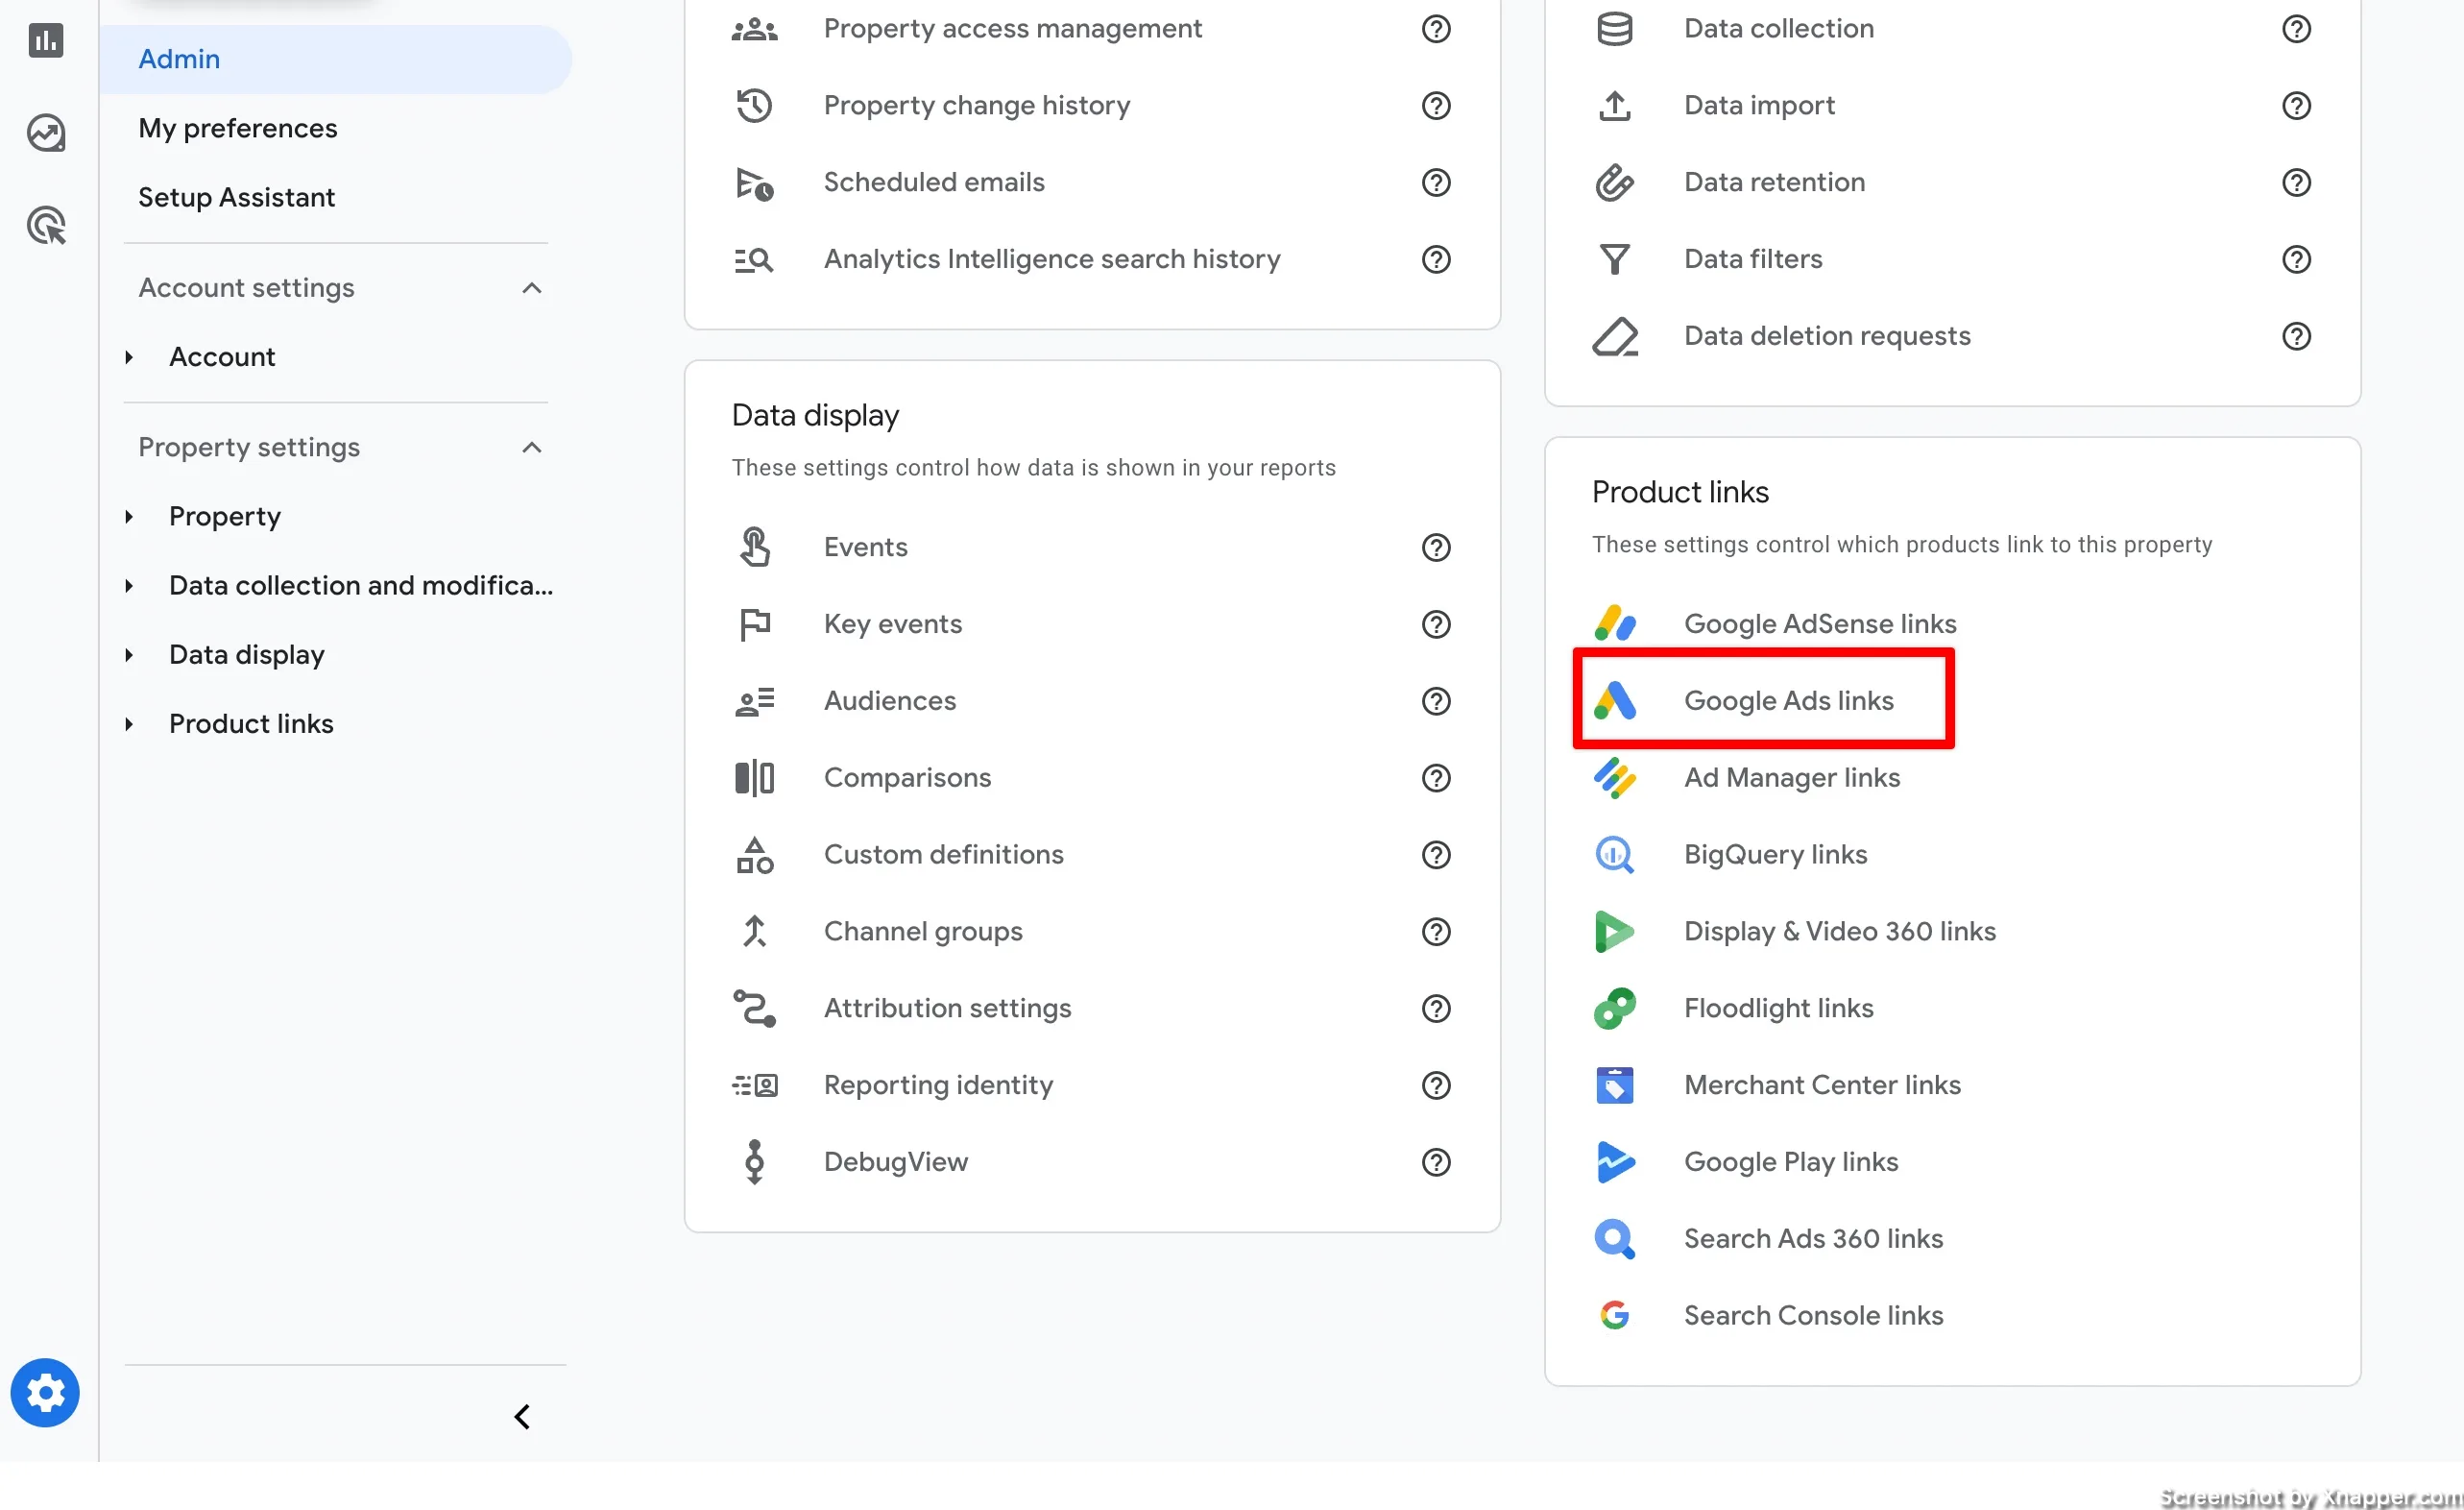Open Custom definitions
The height and width of the screenshot is (1510, 2464).
coord(943,855)
